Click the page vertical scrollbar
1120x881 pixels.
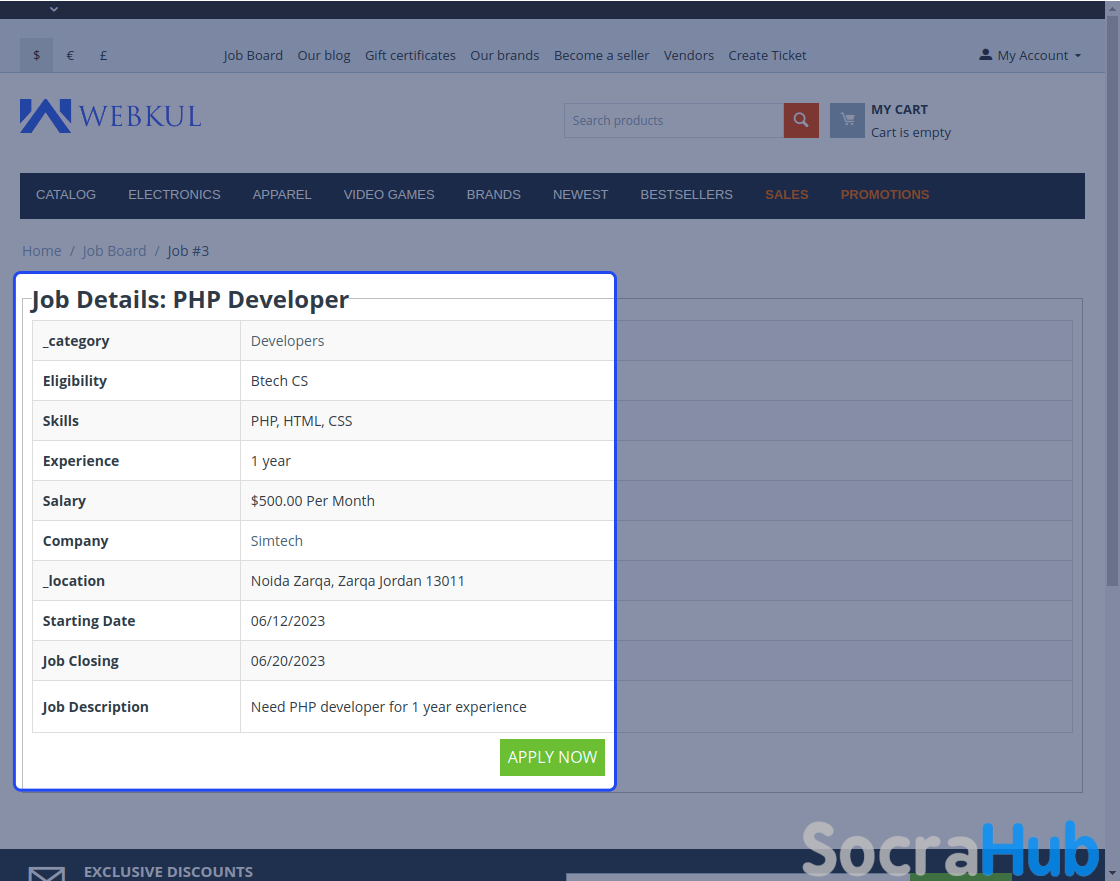[x=1113, y=300]
